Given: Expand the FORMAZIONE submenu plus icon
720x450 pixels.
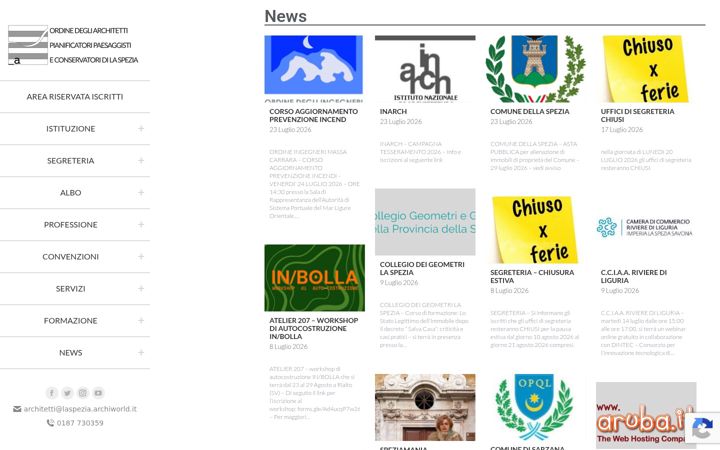Looking at the screenshot, I should [141, 321].
